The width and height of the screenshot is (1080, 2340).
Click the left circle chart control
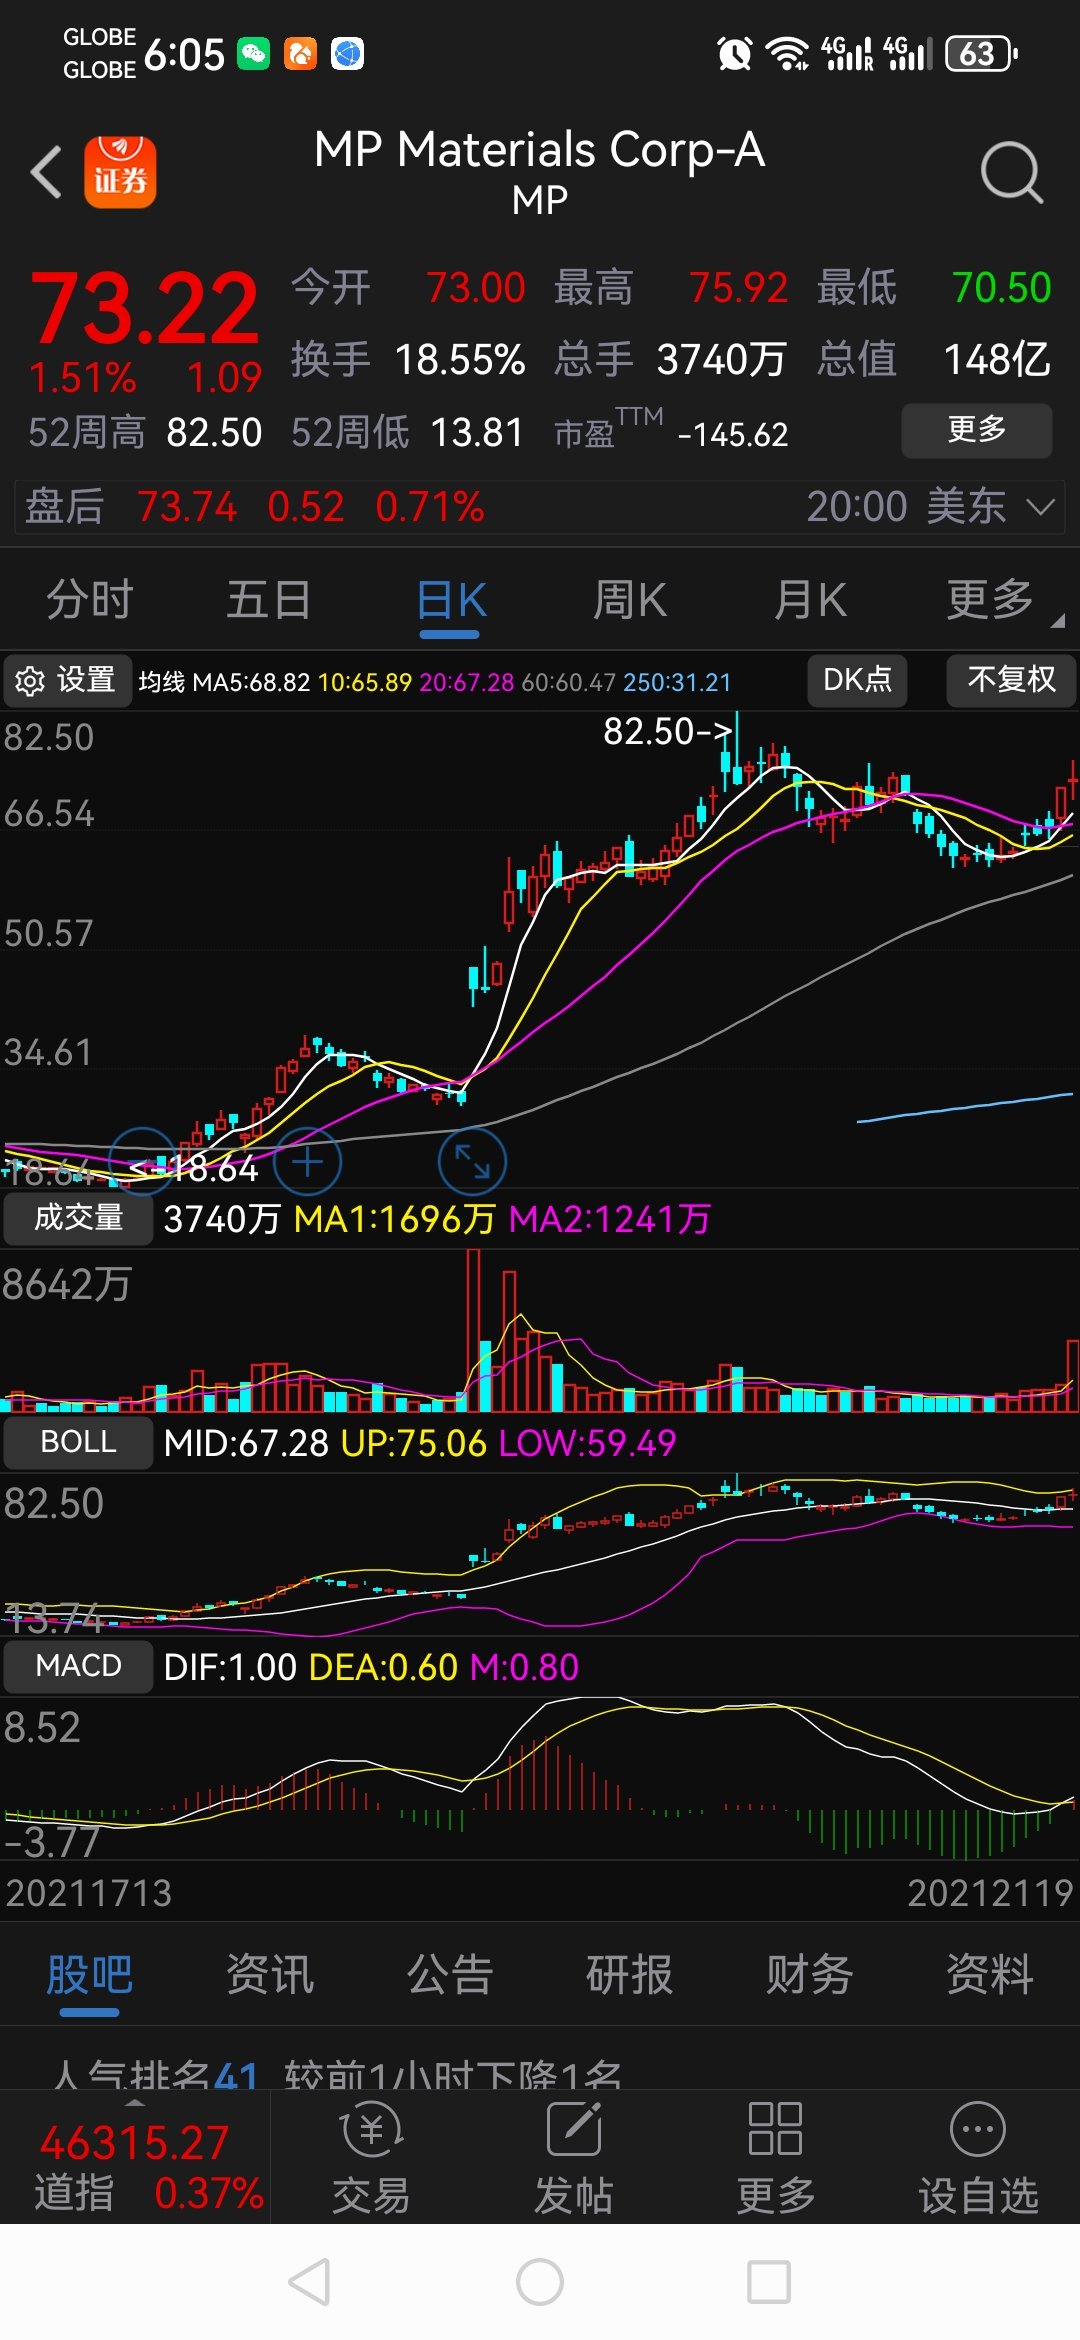pos(141,1161)
